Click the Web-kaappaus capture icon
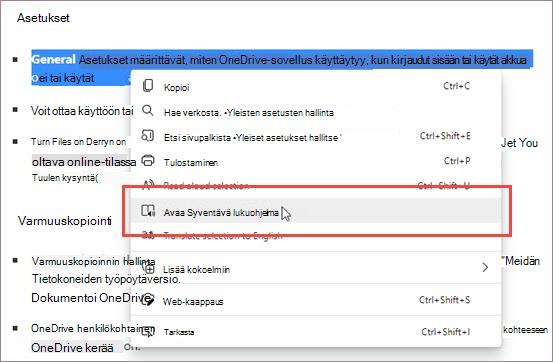The width and height of the screenshot is (553, 362). [x=148, y=300]
